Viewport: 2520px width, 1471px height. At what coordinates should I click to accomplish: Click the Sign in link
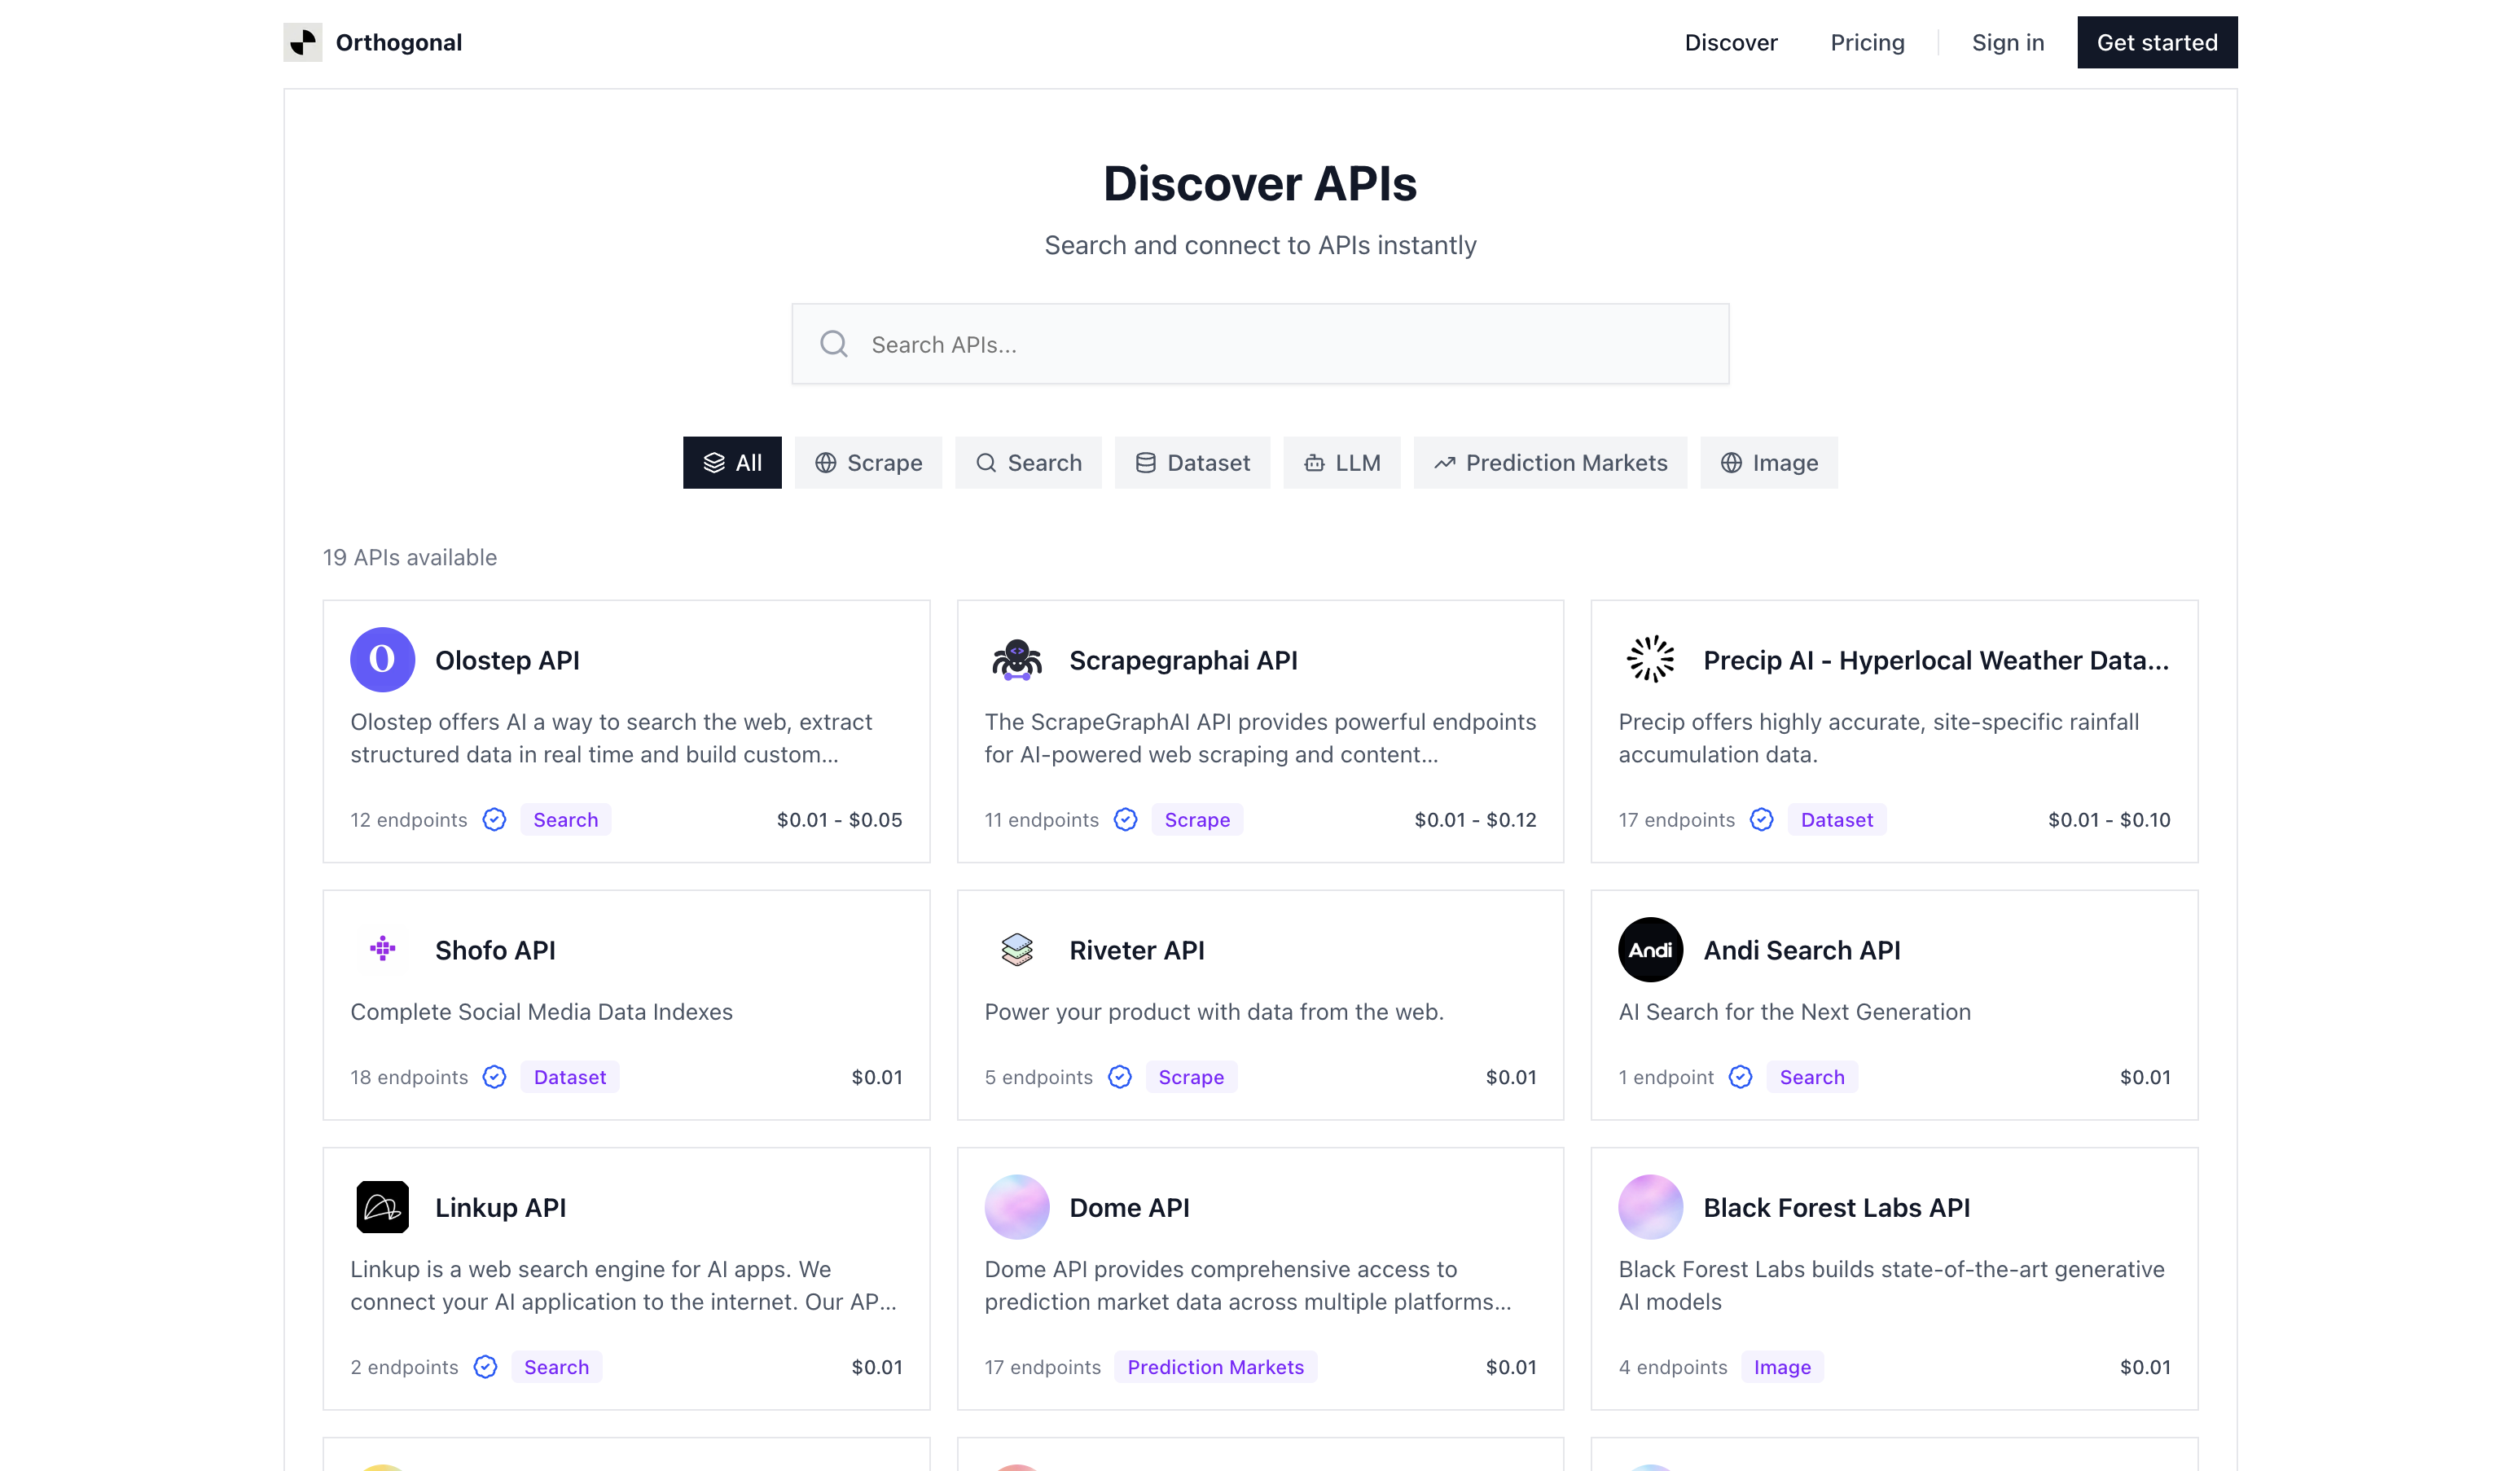pos(2007,42)
